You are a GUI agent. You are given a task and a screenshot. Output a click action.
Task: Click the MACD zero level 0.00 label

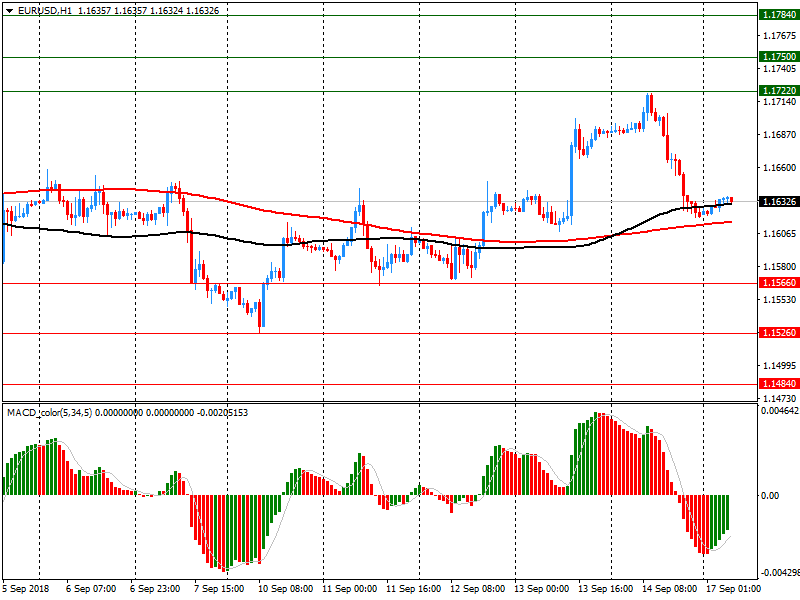pos(770,495)
